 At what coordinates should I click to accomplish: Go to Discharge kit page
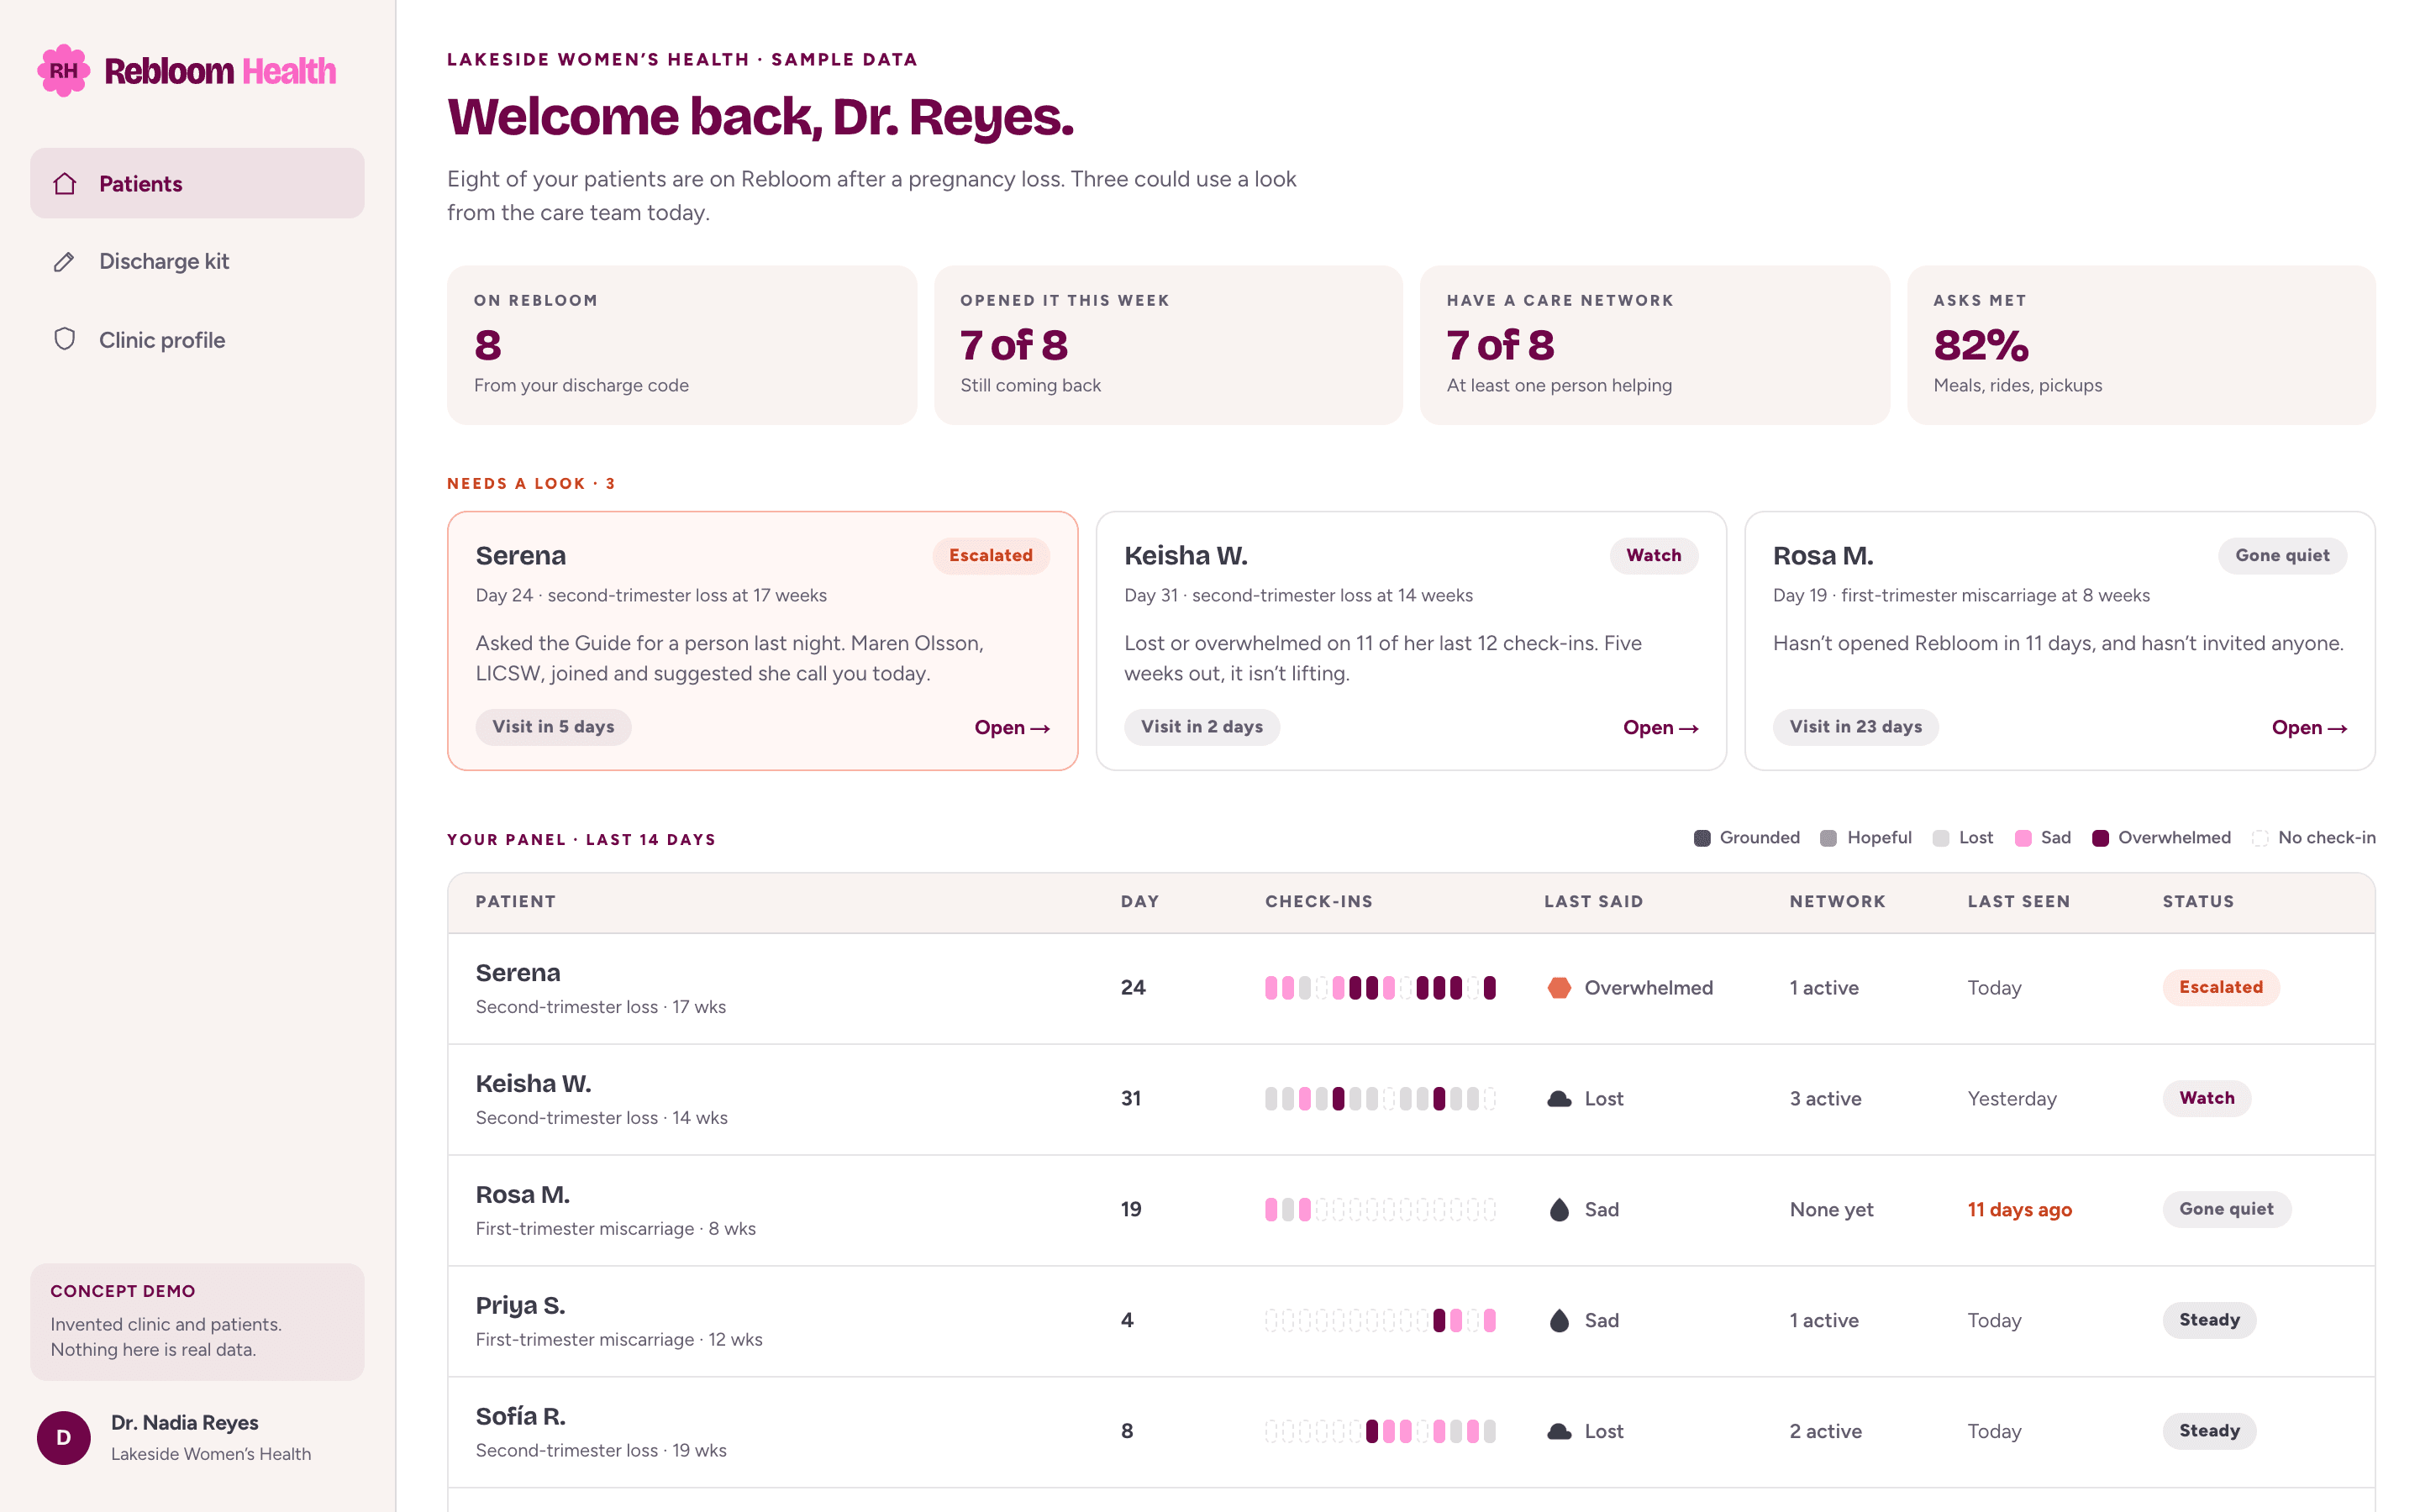pos(197,262)
